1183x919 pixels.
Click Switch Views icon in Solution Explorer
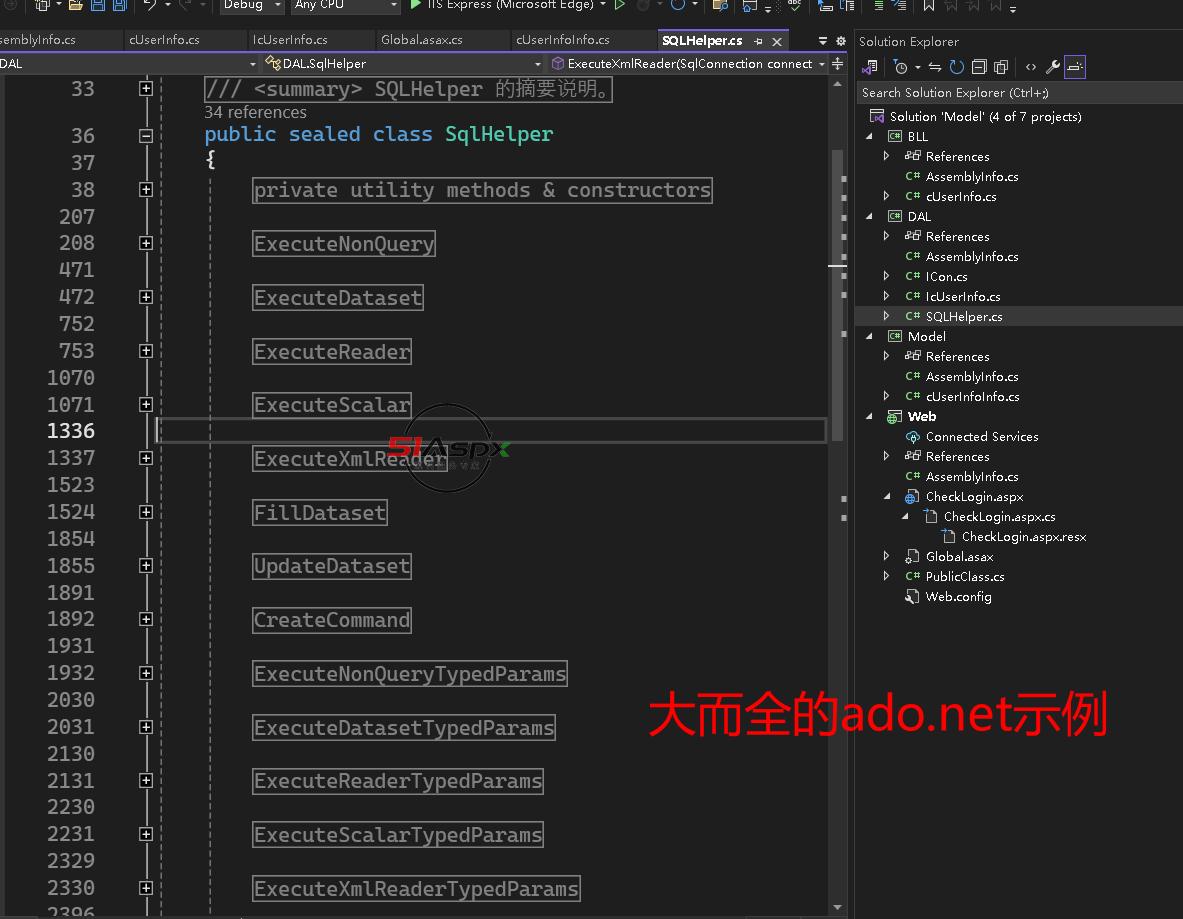pos(870,67)
